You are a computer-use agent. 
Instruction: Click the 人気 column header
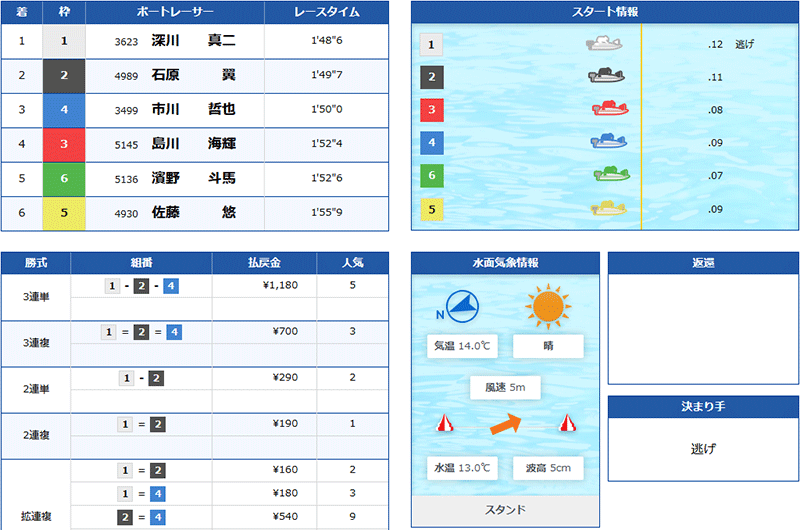353,263
